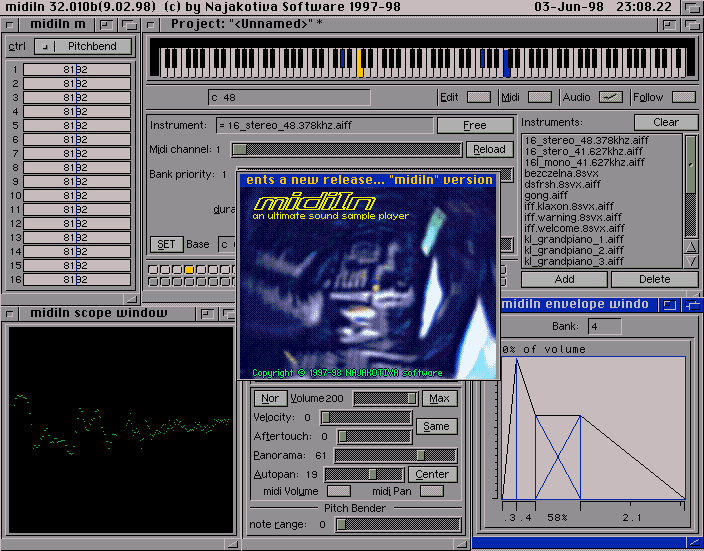Click channel 1 pitchbend slider showing 8192
704x551 pixels.
(x=77, y=70)
